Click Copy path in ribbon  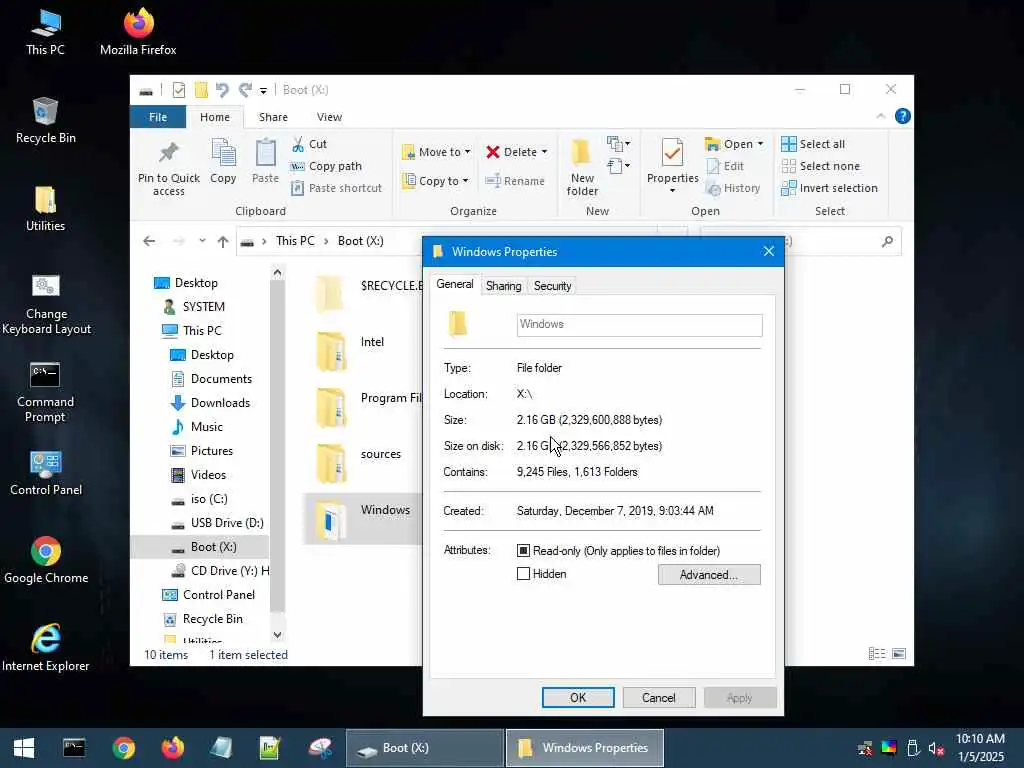pyautogui.click(x=326, y=166)
